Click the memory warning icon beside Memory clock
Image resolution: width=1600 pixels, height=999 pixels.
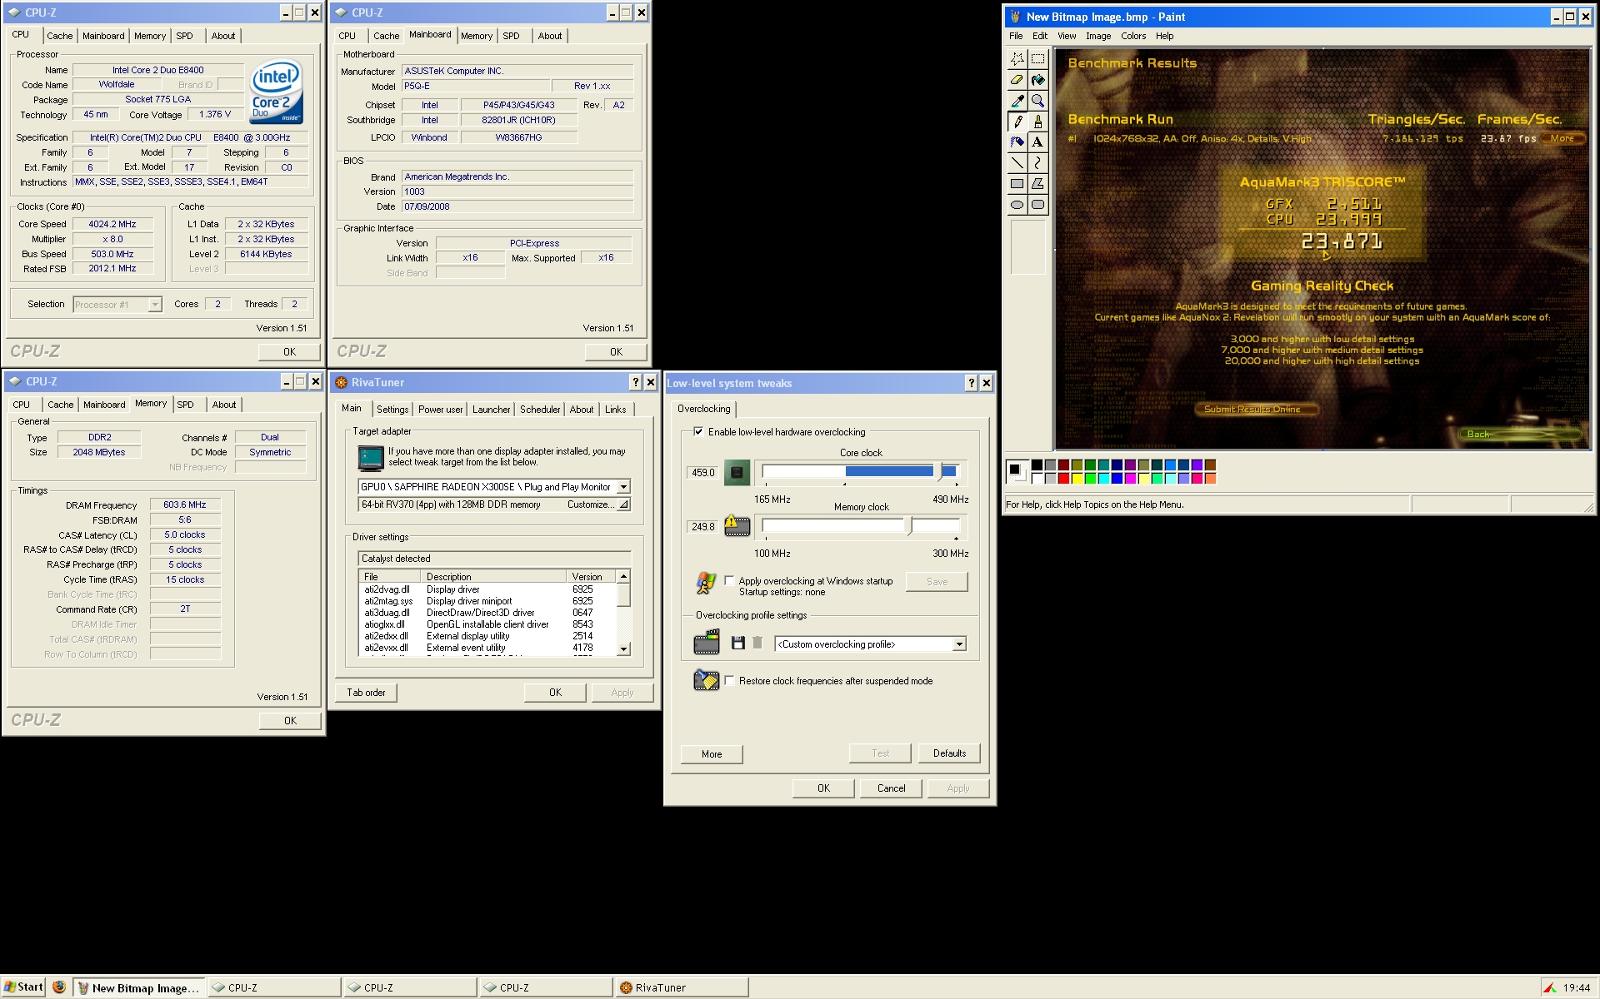coord(737,525)
